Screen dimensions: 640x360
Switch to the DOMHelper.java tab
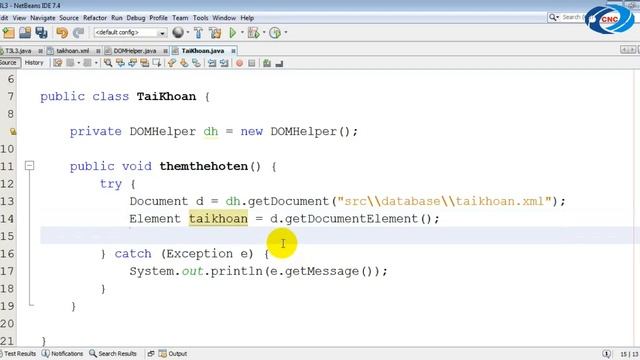click(x=135, y=51)
